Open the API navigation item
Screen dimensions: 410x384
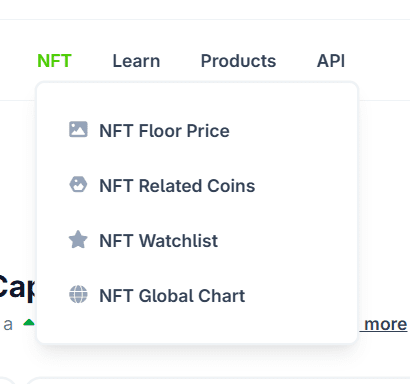tap(331, 61)
